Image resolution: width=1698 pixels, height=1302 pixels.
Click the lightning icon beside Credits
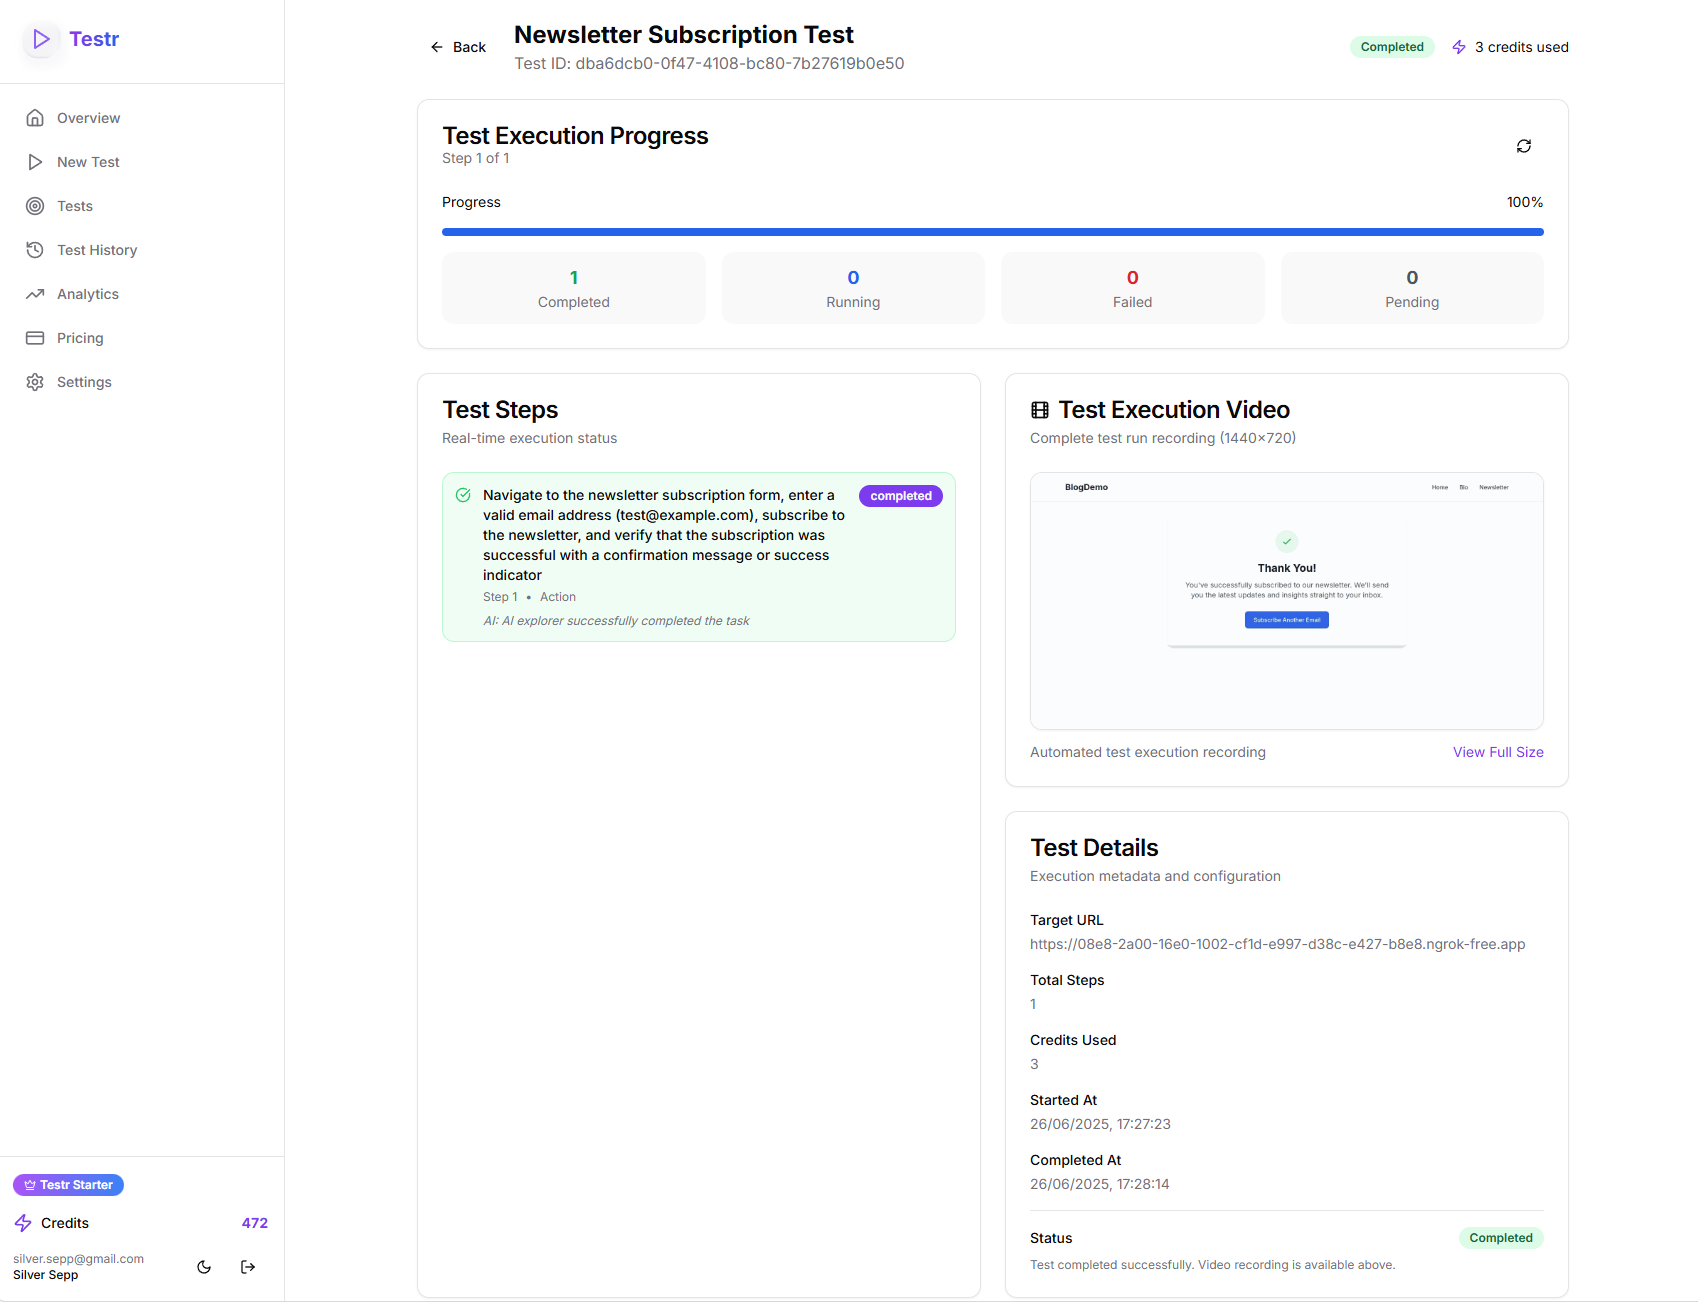[x=23, y=1223]
